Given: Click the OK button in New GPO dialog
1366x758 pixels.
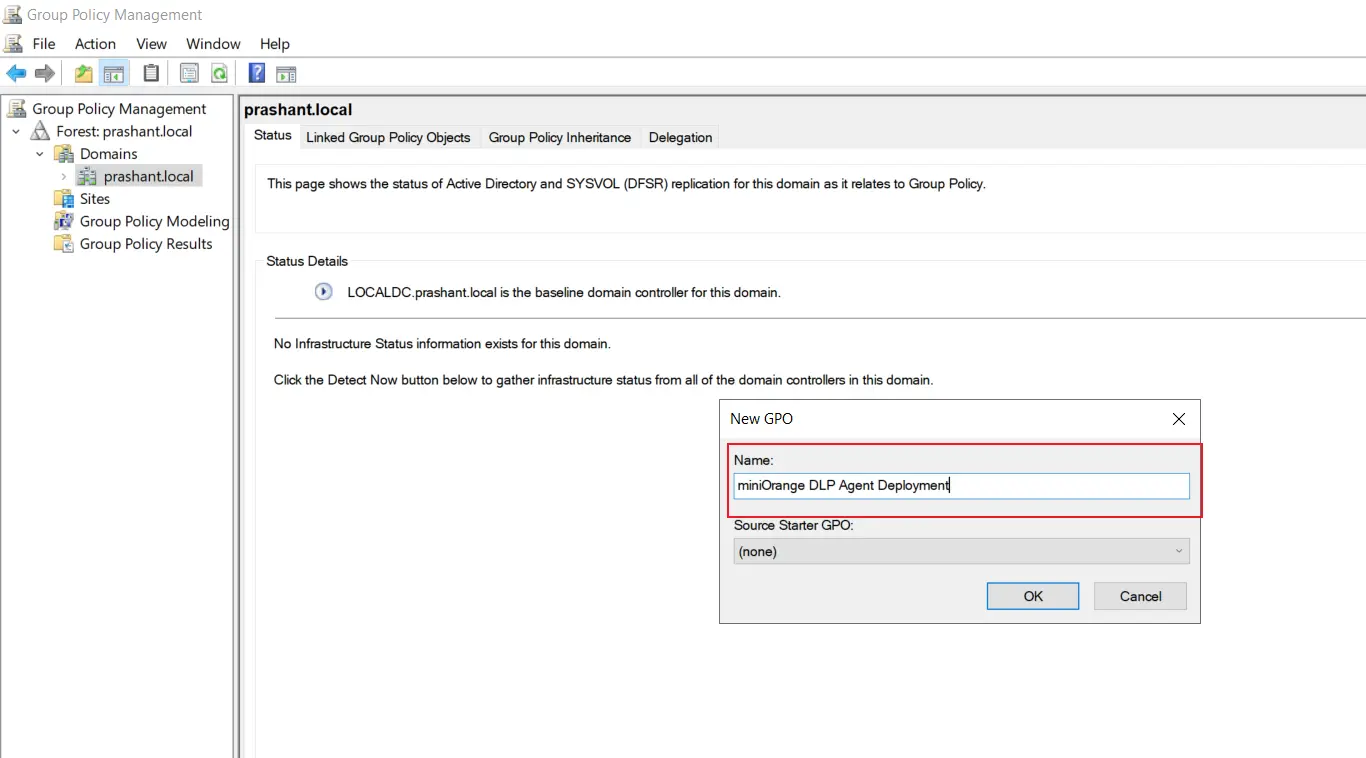Looking at the screenshot, I should (x=1032, y=595).
